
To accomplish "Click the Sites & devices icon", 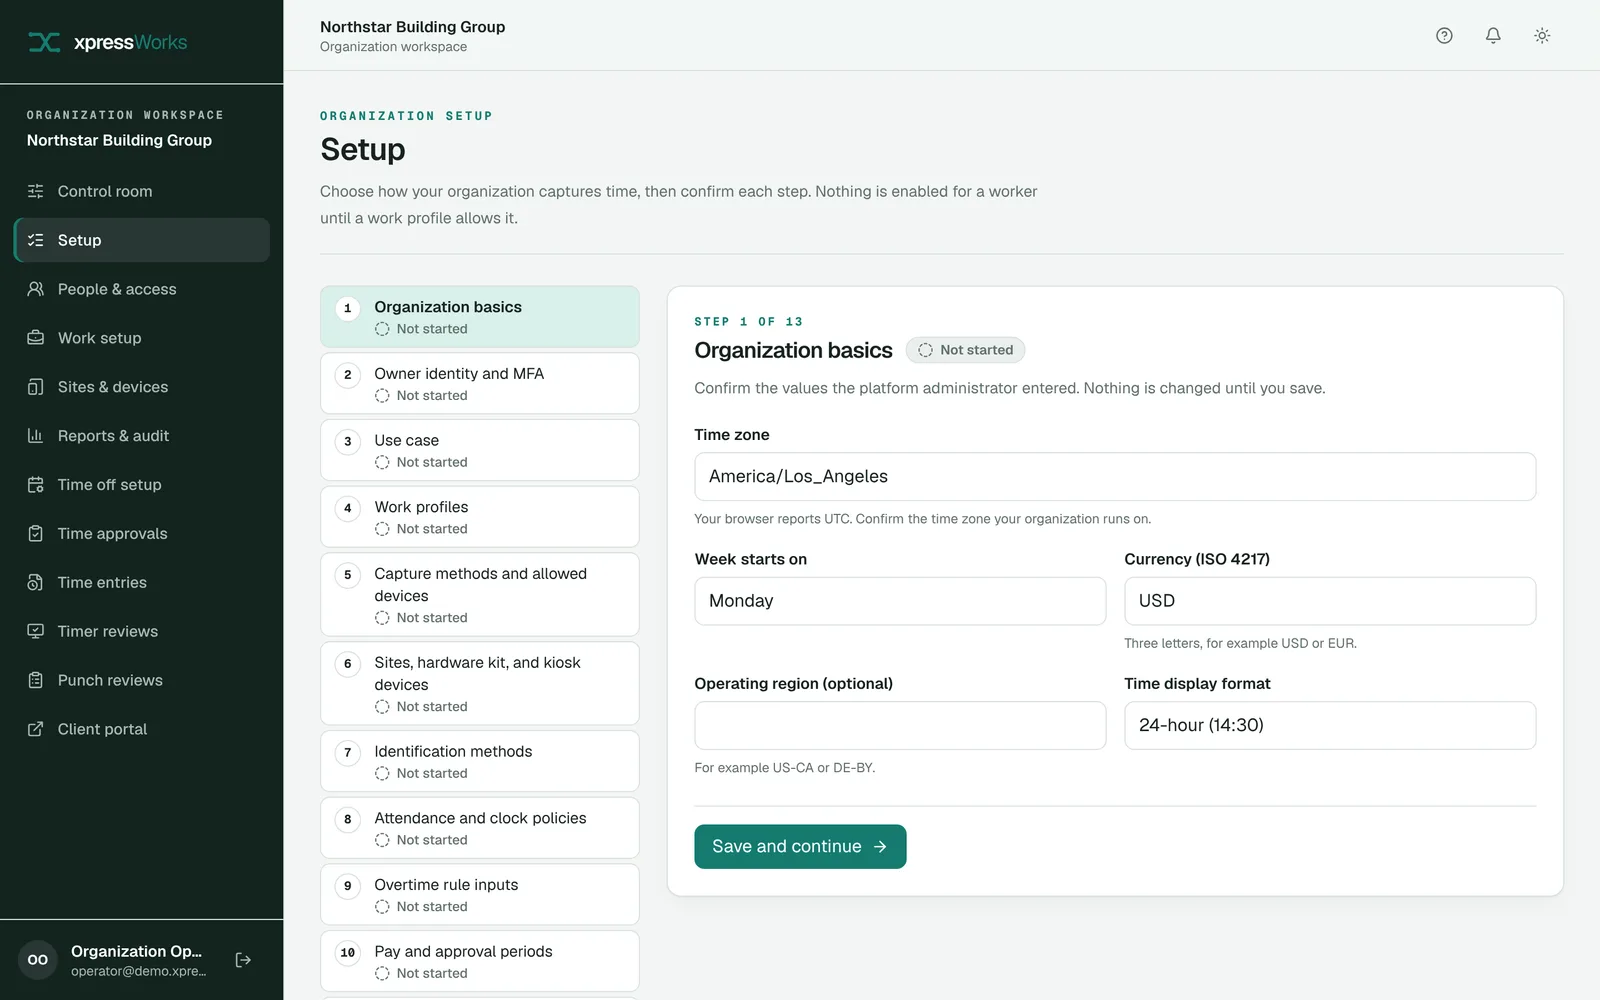I will click(36, 387).
